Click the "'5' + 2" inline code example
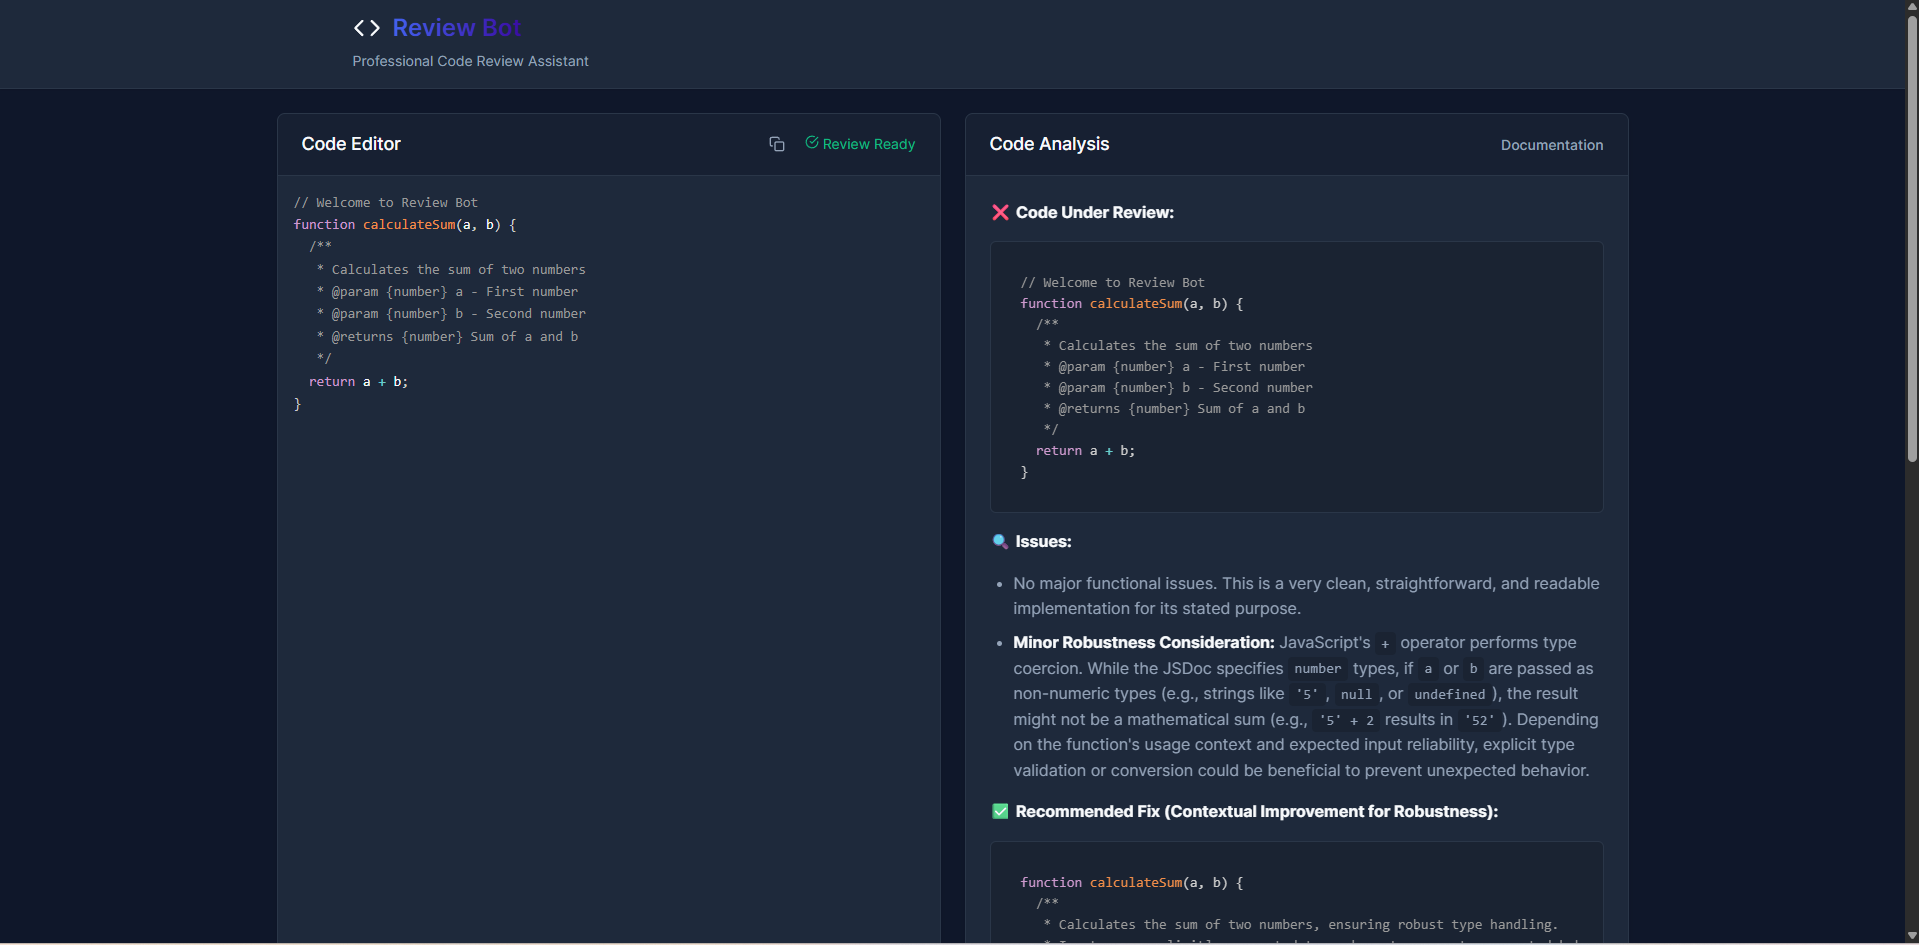 tap(1346, 720)
